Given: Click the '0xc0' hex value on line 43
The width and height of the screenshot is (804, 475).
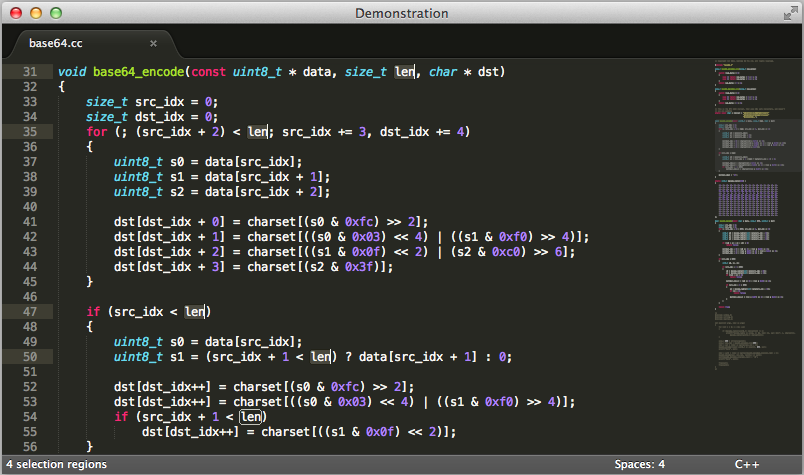Looking at the screenshot, I should pos(506,252).
